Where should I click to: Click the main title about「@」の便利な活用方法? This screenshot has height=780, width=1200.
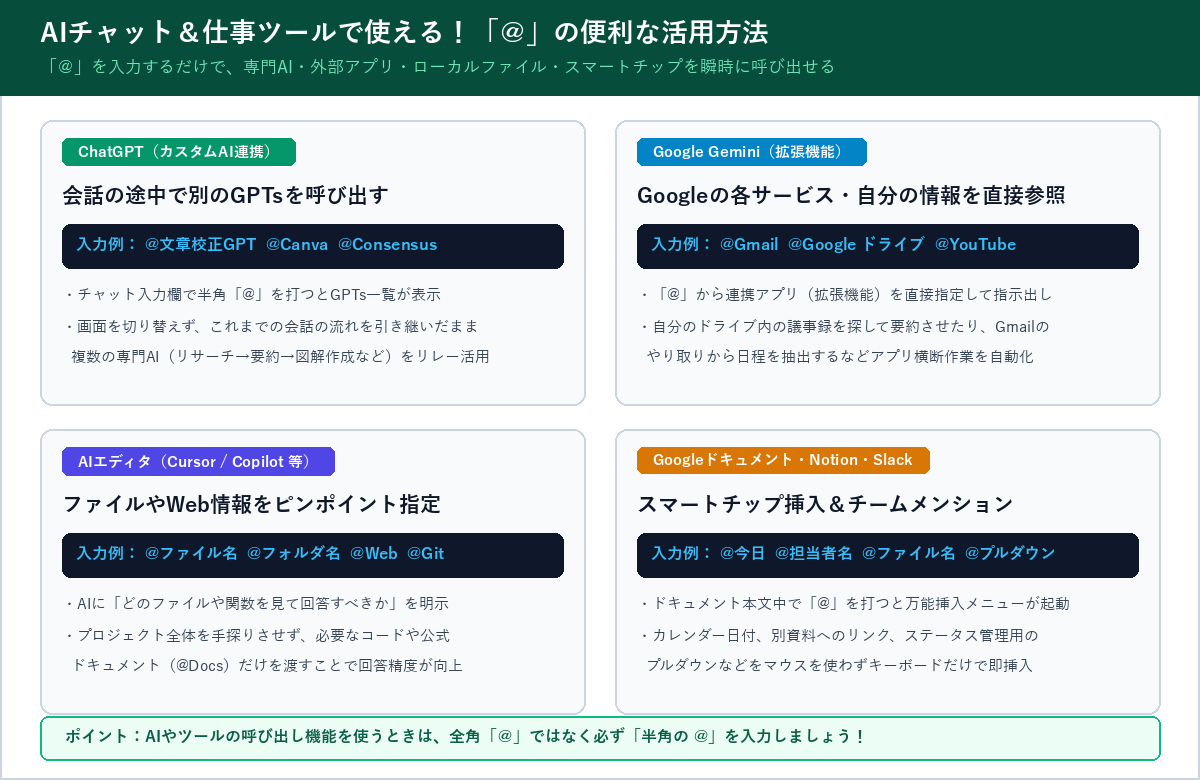(x=404, y=32)
